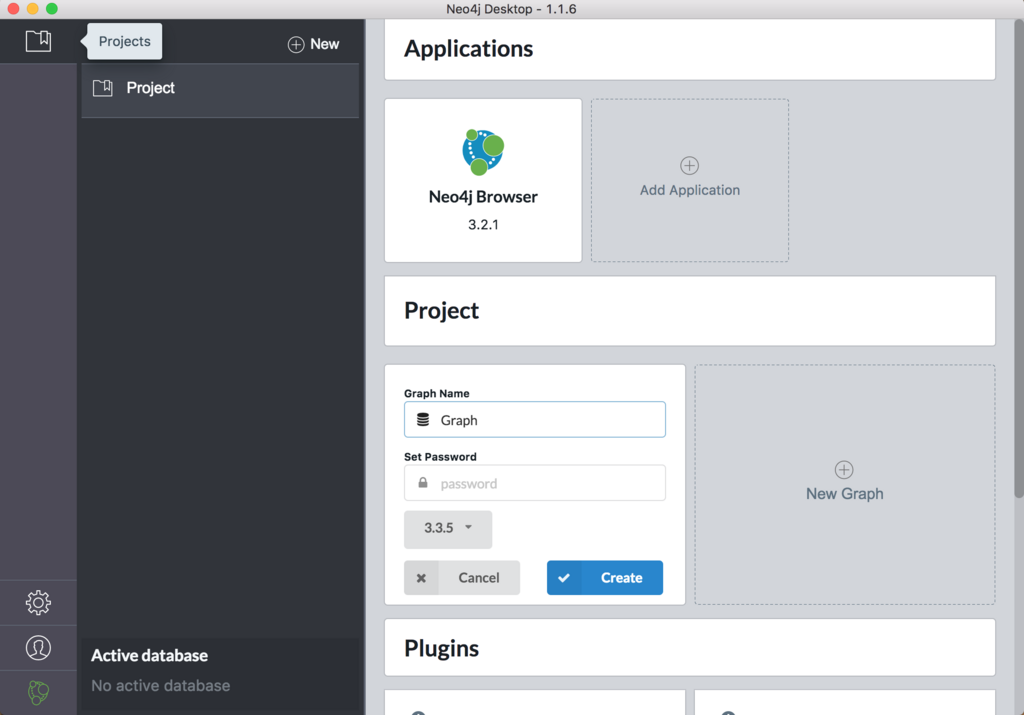1024x715 pixels.
Task: Click the Add Application placeholder
Action: click(x=690, y=180)
